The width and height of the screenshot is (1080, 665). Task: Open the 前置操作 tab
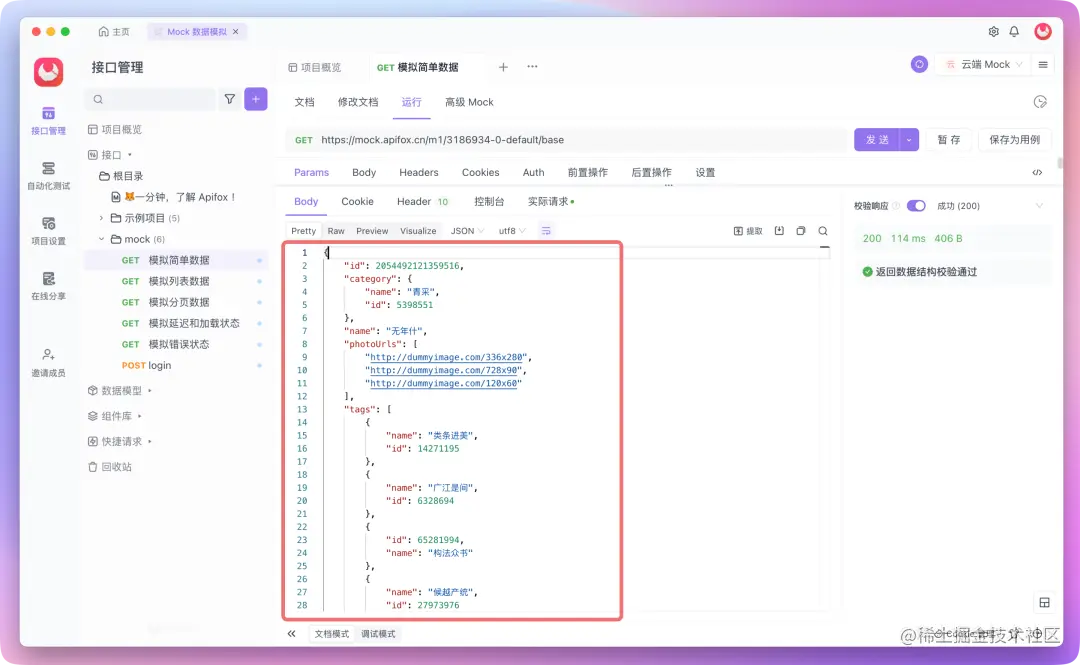(588, 172)
